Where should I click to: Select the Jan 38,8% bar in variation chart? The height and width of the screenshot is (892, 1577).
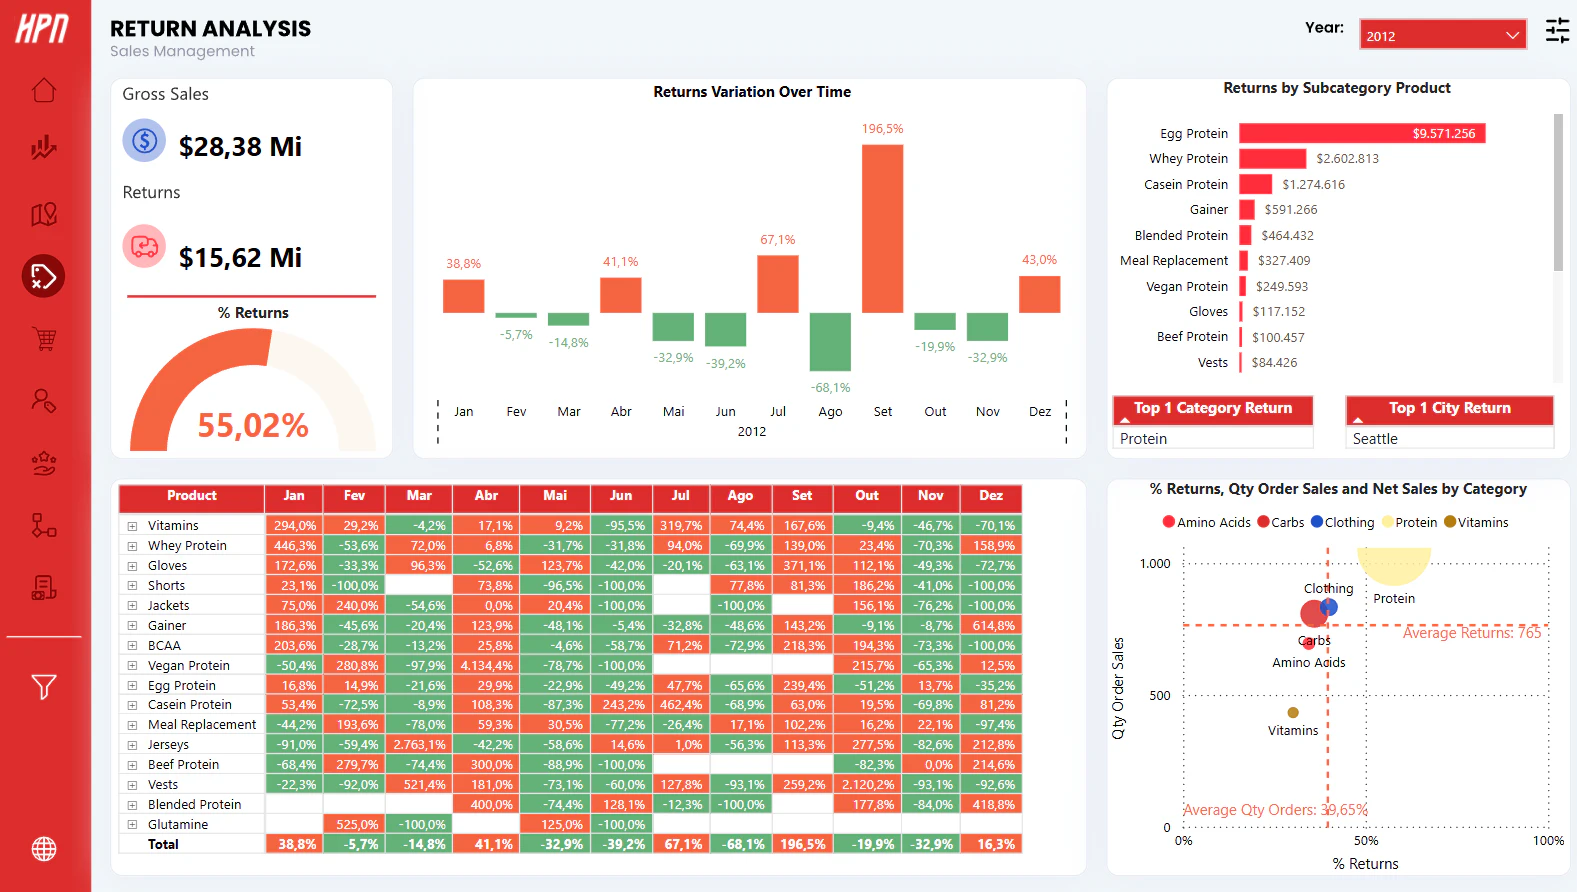point(464,296)
